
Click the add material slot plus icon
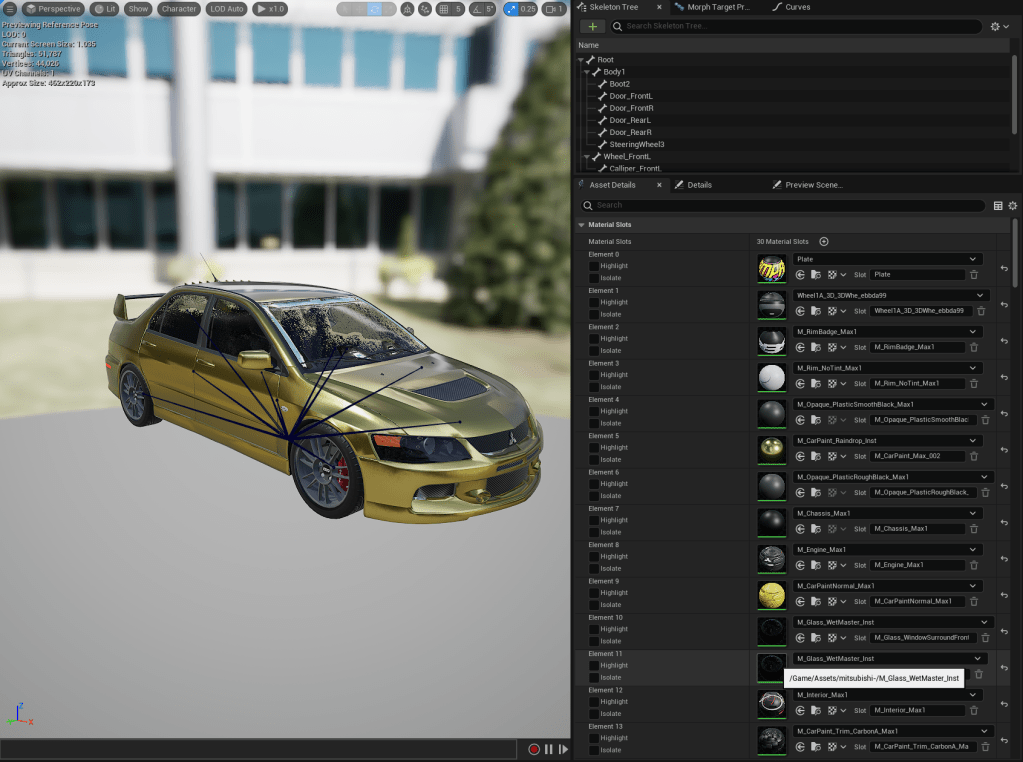pos(824,241)
